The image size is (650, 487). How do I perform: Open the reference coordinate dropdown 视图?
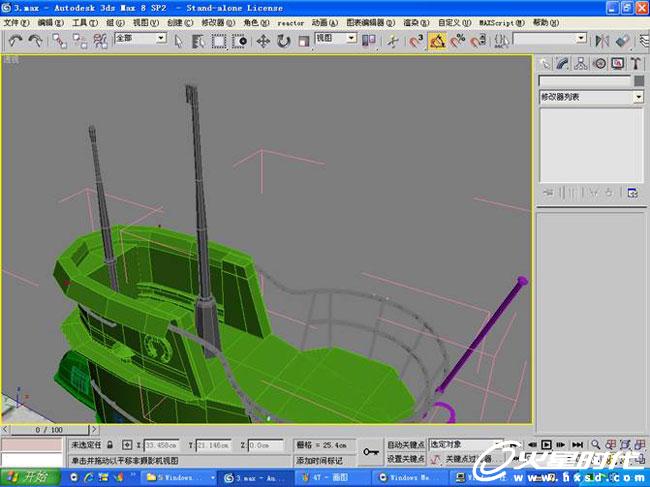tap(351, 39)
